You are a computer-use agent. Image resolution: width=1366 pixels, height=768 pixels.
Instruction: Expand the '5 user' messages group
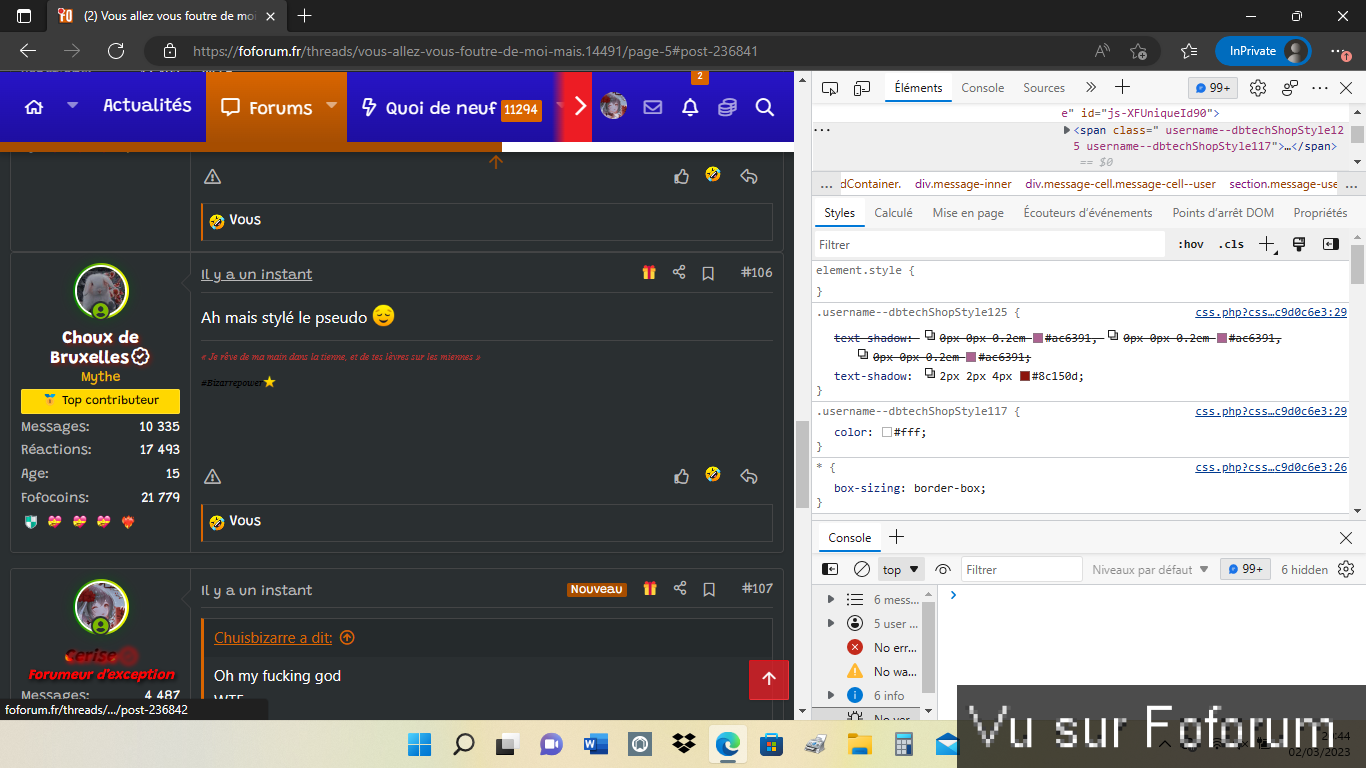pos(830,623)
